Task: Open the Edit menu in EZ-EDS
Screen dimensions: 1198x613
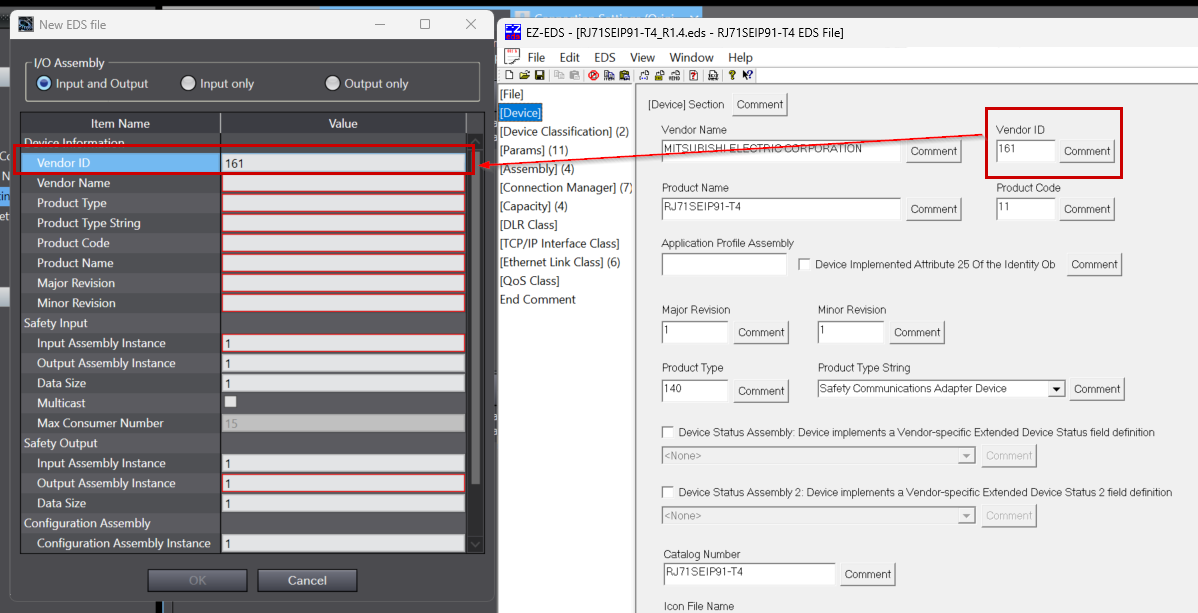Action: tap(569, 57)
